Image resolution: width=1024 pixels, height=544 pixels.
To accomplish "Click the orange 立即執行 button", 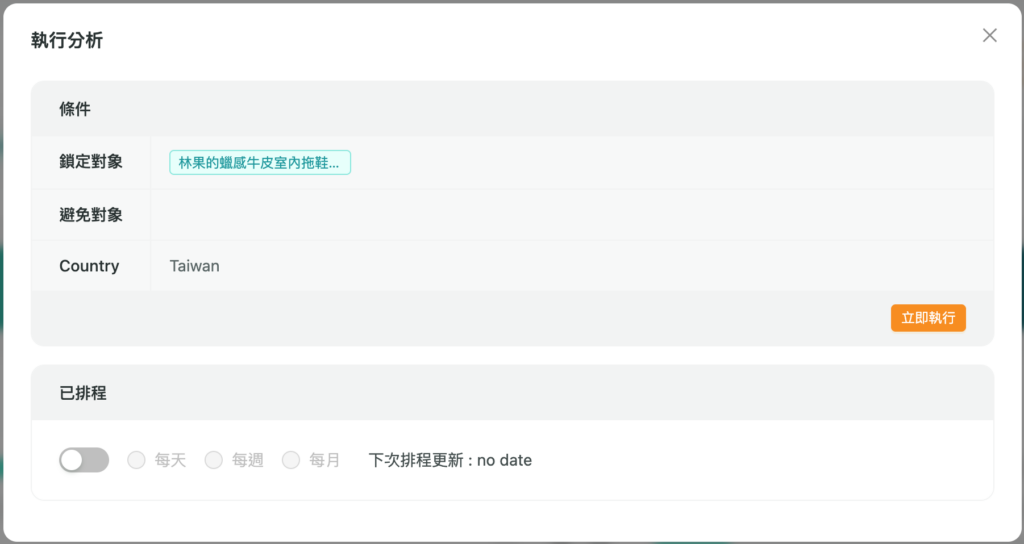I will point(928,318).
